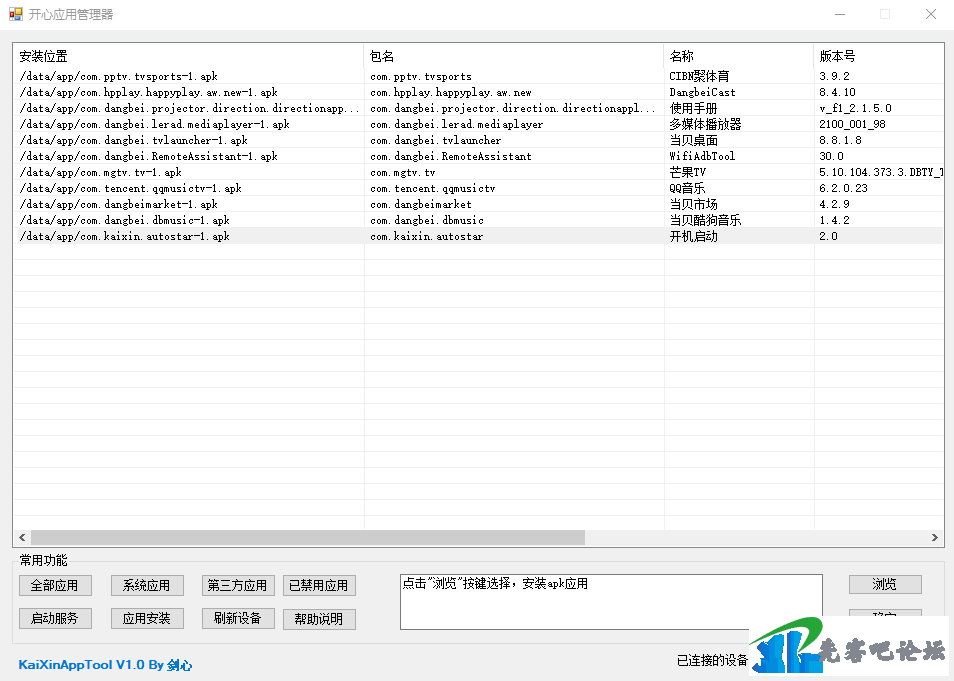The height and width of the screenshot is (681, 954).
Task: Refresh devices with 刷新设备 button
Action: tap(237, 618)
